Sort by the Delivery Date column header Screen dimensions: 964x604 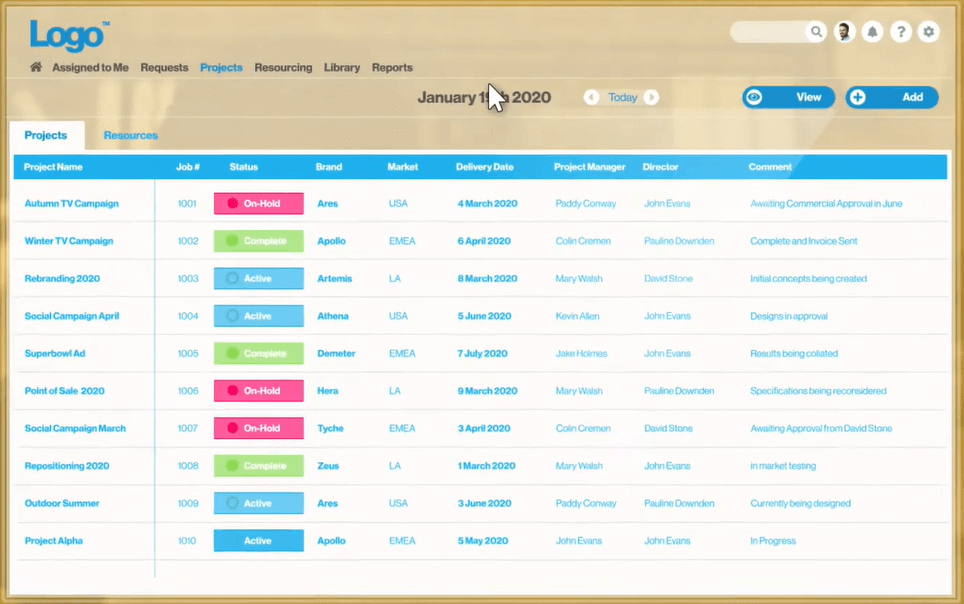(484, 167)
